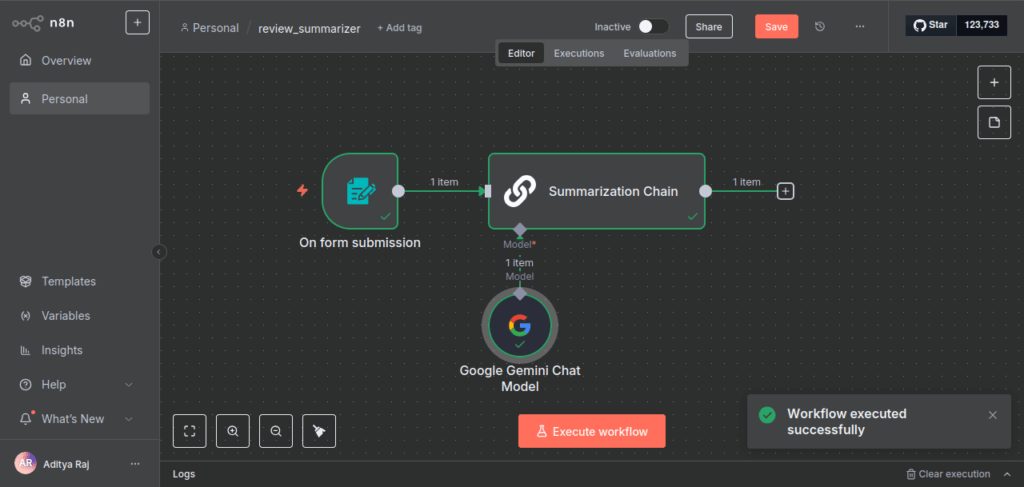
Task: Click the Execute workflow button
Action: 591,431
